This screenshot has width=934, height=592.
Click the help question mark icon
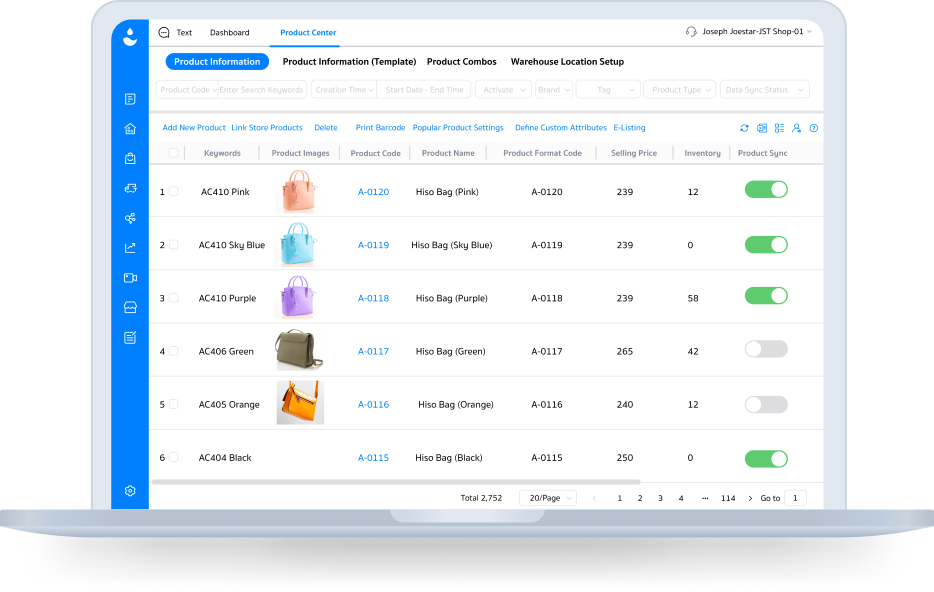[814, 128]
